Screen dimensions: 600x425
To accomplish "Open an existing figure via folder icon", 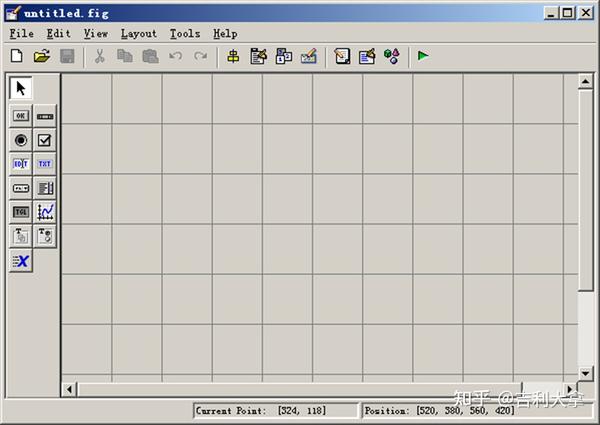I will point(42,56).
